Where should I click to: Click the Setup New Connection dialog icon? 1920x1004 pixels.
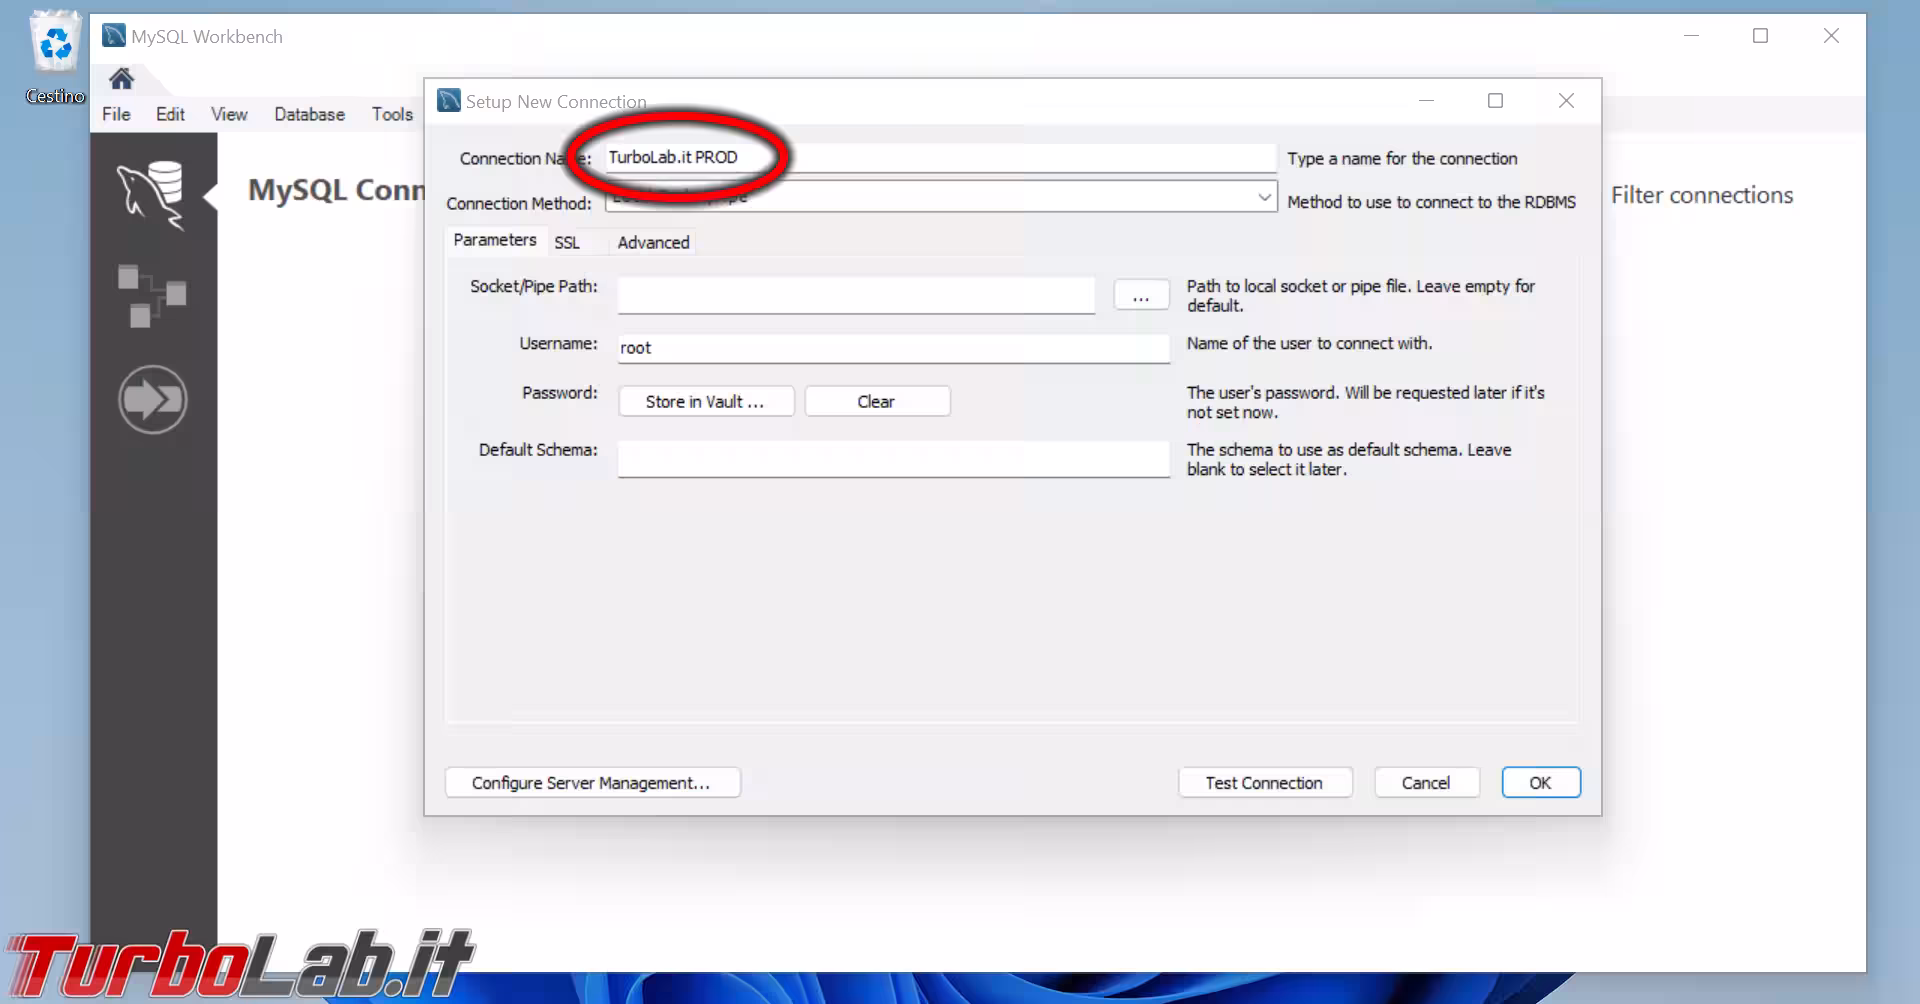coord(449,101)
